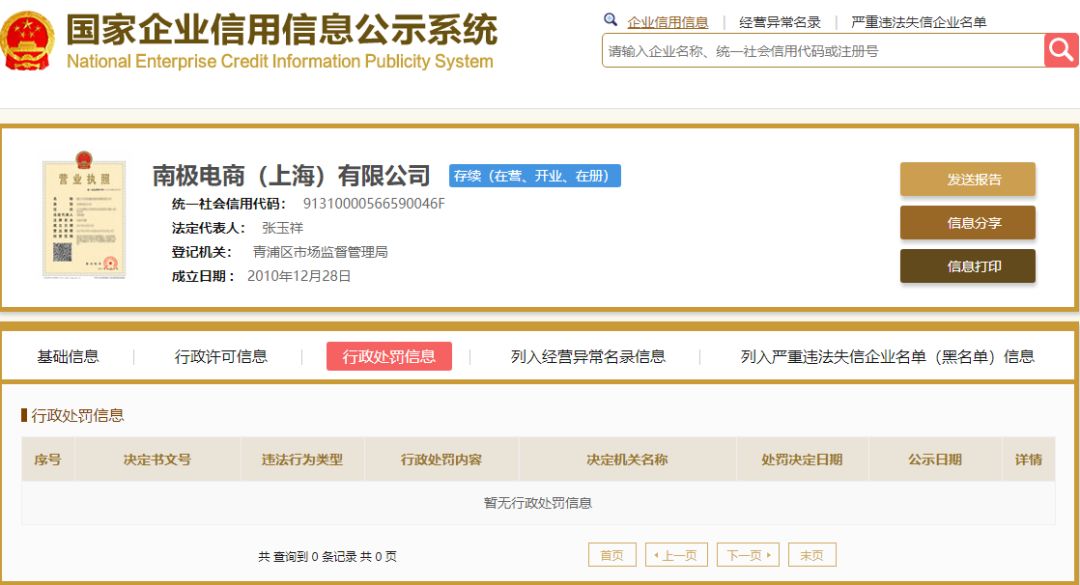
Task: Go to first page with 首页
Action: [612, 555]
